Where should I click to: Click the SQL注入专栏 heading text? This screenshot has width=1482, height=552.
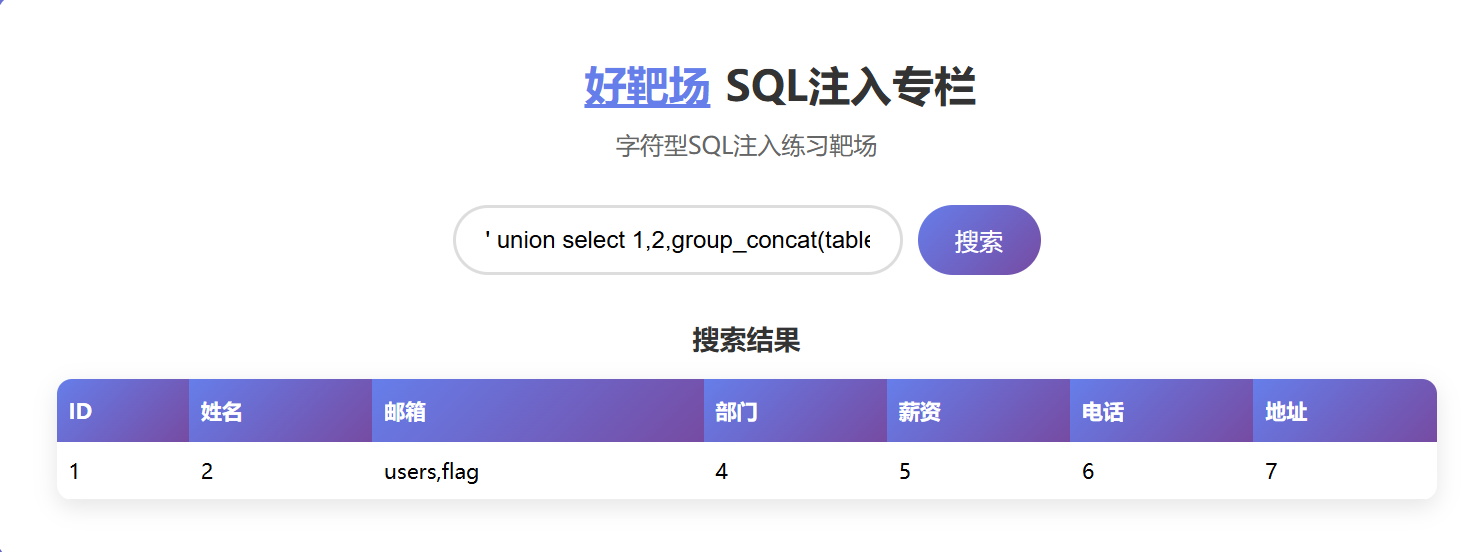click(851, 87)
